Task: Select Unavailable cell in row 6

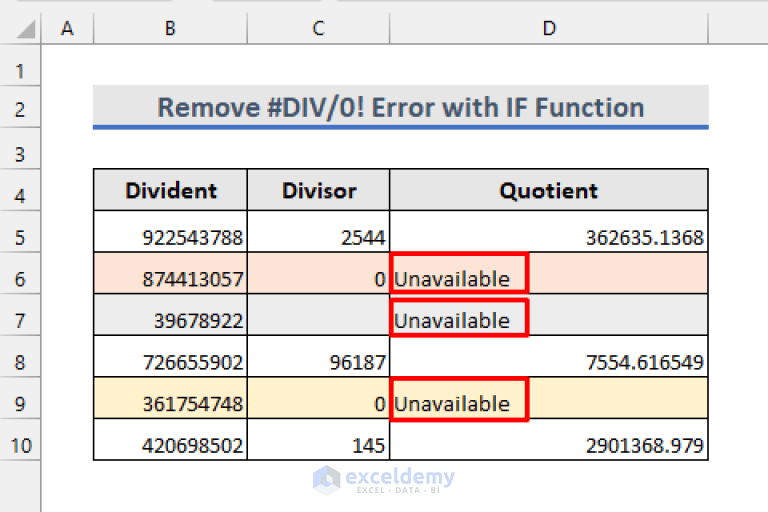Action: 549,273
